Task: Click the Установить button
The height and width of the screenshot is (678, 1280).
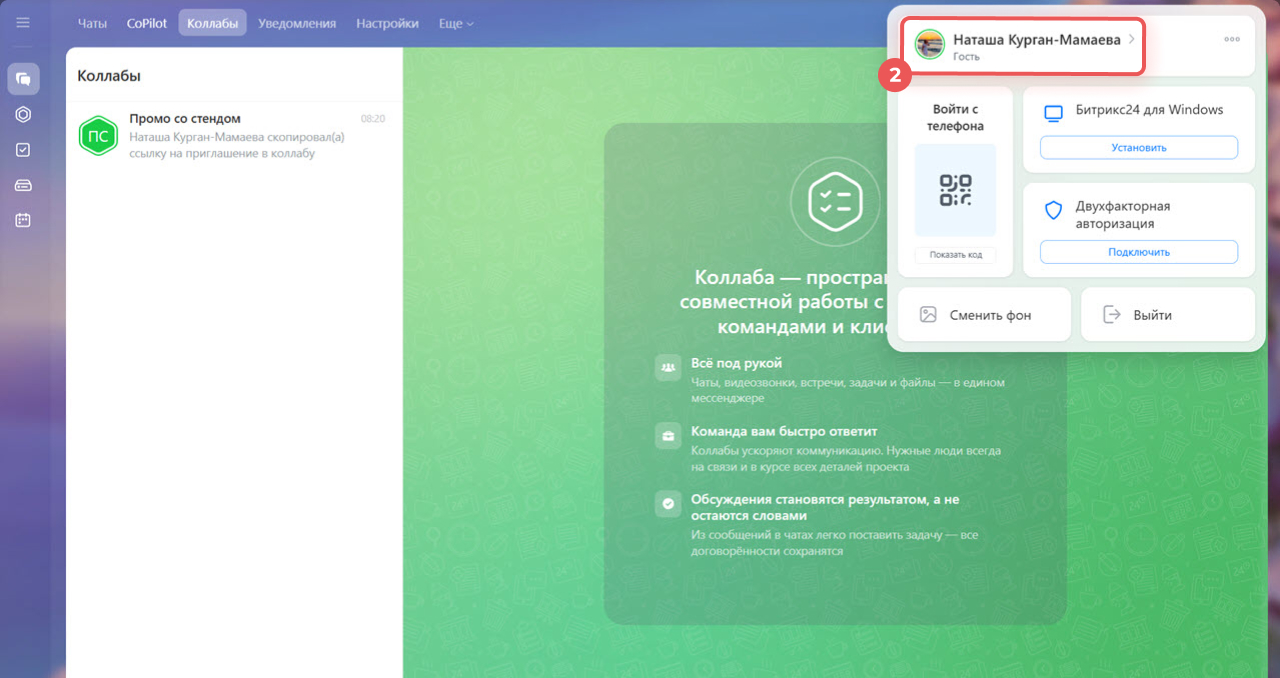Action: point(1139,147)
